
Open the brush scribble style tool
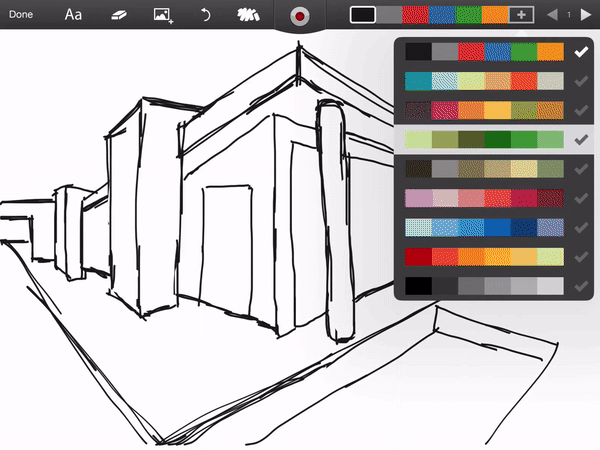[248, 15]
